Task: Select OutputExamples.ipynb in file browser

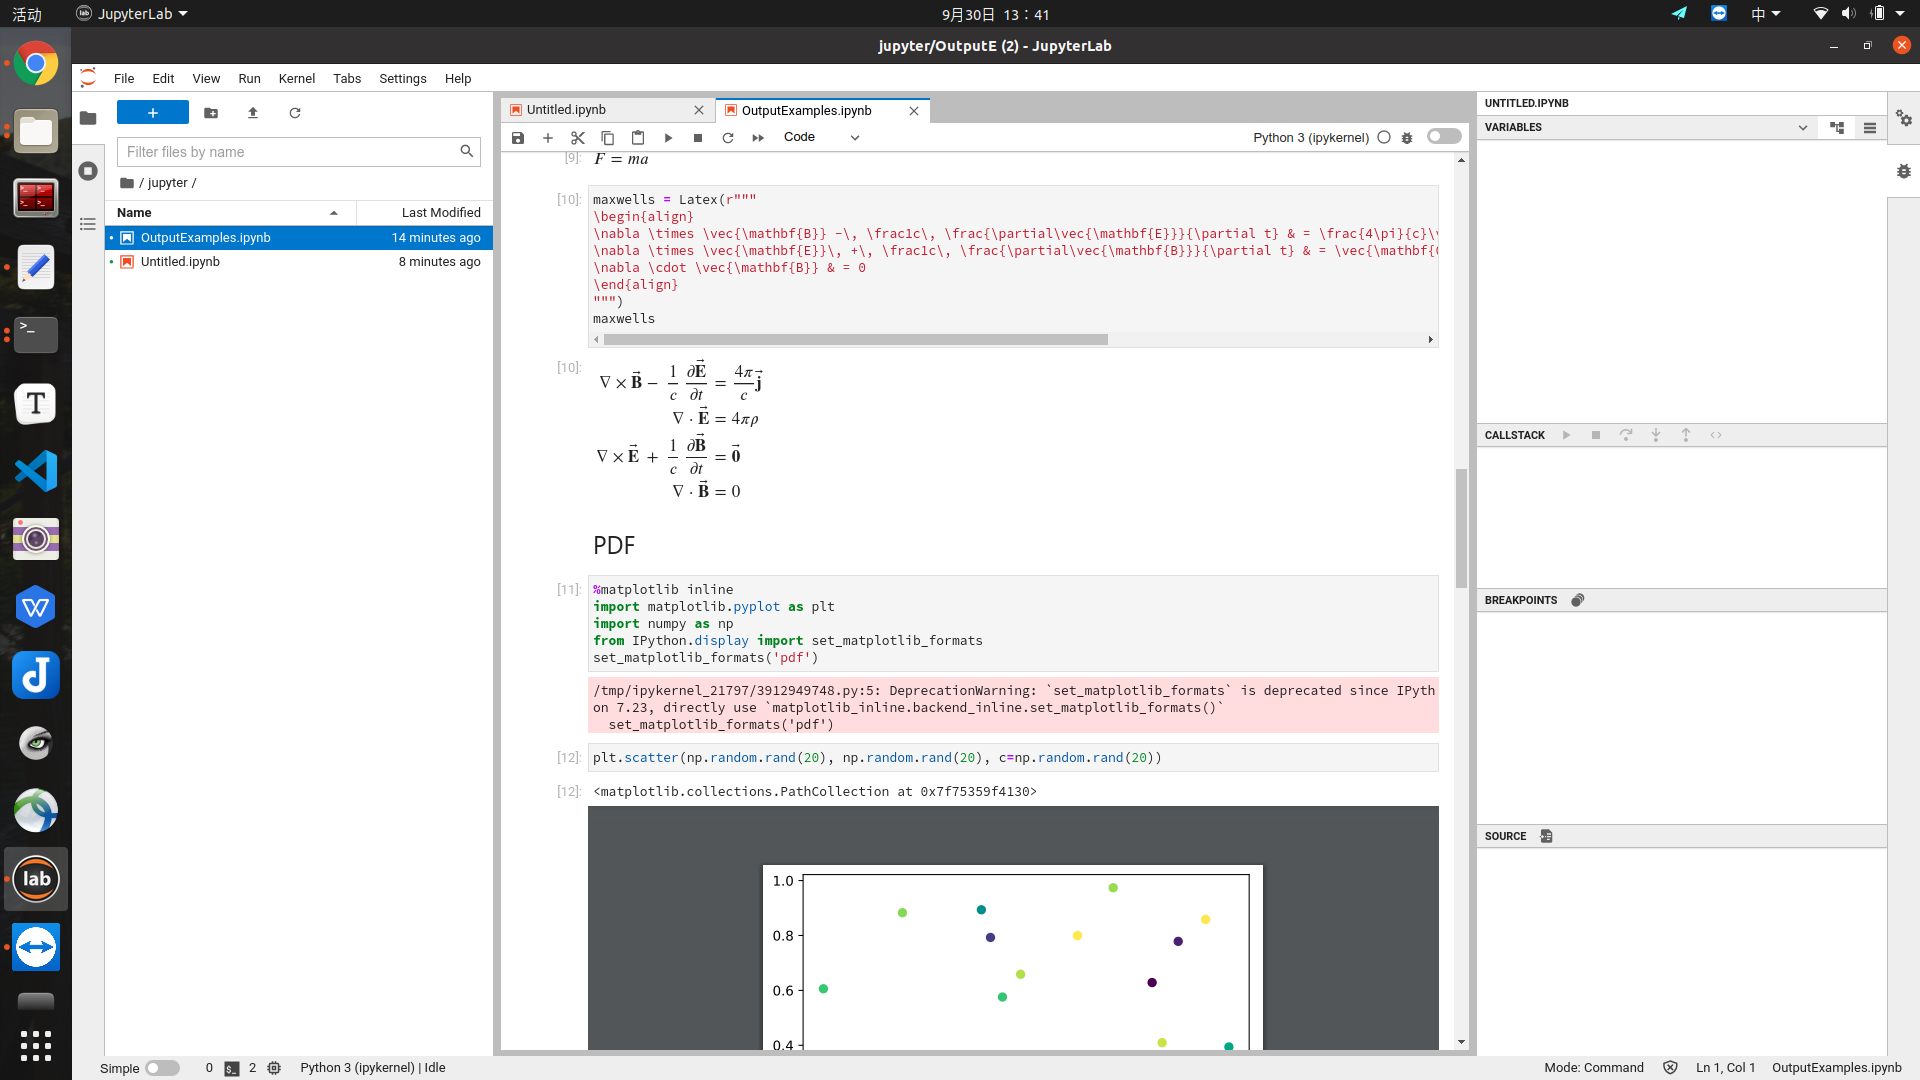Action: point(206,238)
